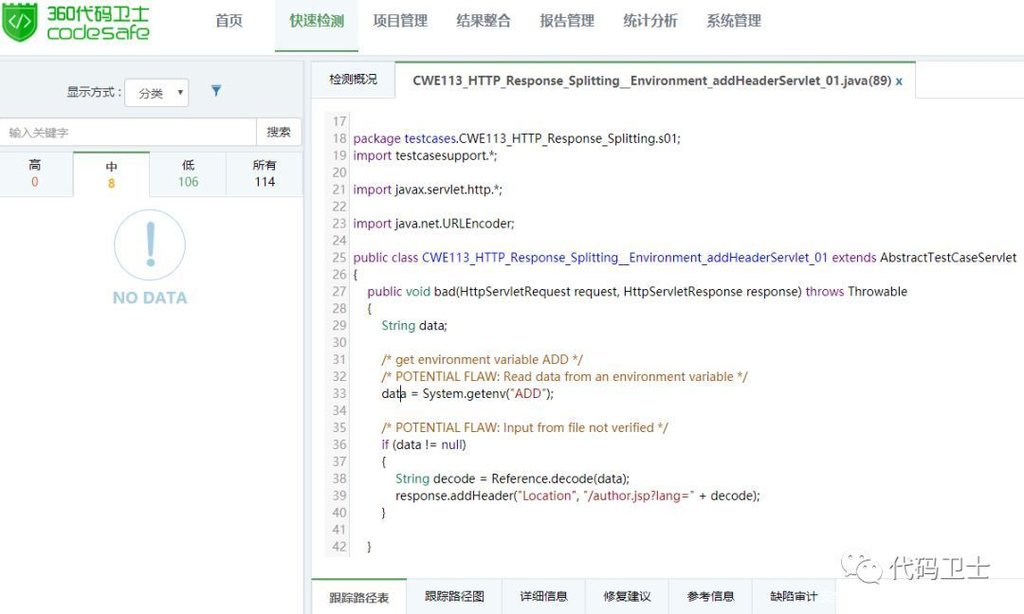Open 统计分析 navigation item
Image resolution: width=1024 pixels, height=614 pixels.
coord(650,21)
